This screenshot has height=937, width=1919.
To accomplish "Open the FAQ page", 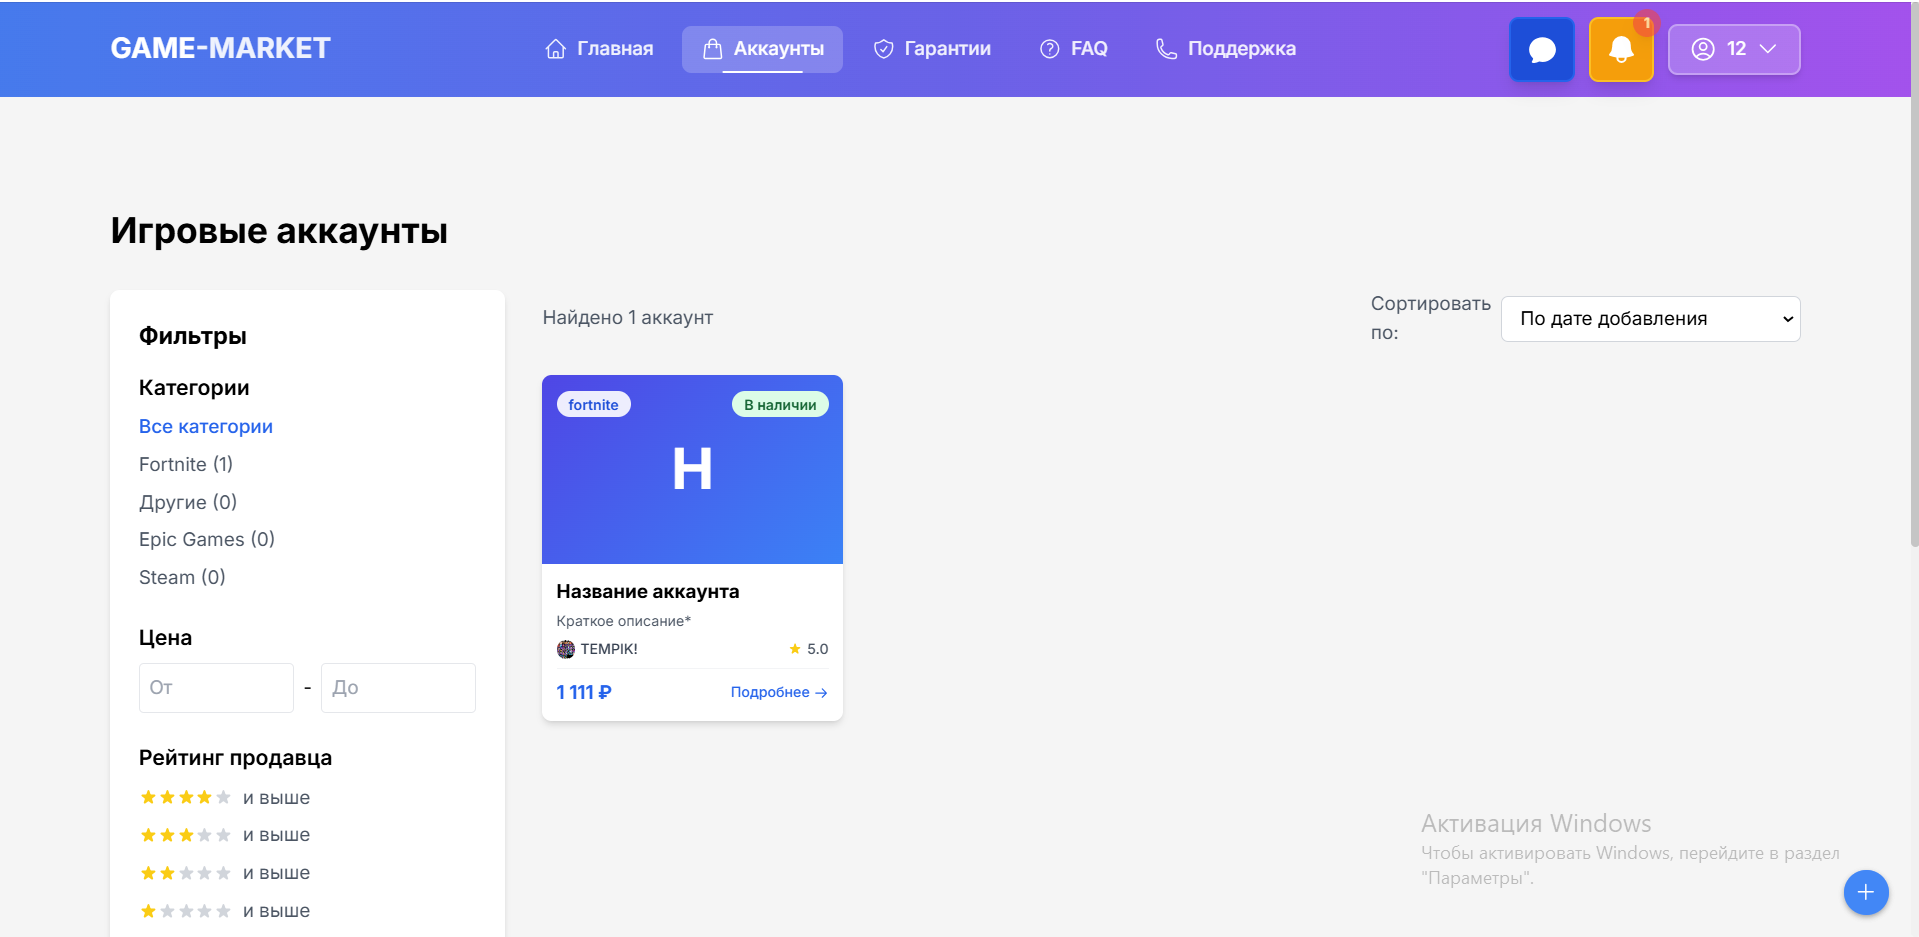I will pos(1074,49).
